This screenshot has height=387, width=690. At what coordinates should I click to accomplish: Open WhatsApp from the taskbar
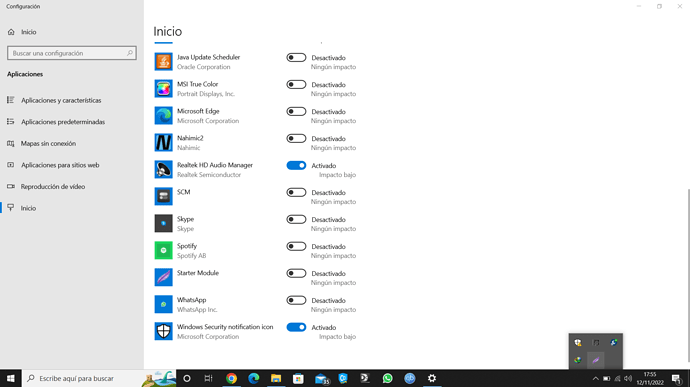point(387,378)
